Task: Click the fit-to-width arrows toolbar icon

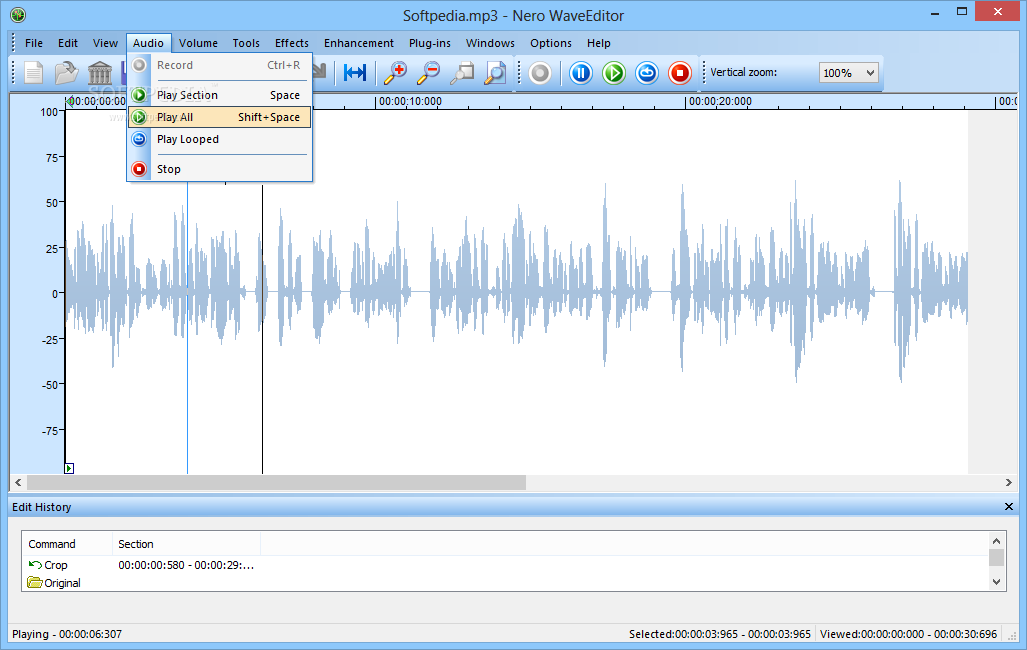Action: [354, 73]
